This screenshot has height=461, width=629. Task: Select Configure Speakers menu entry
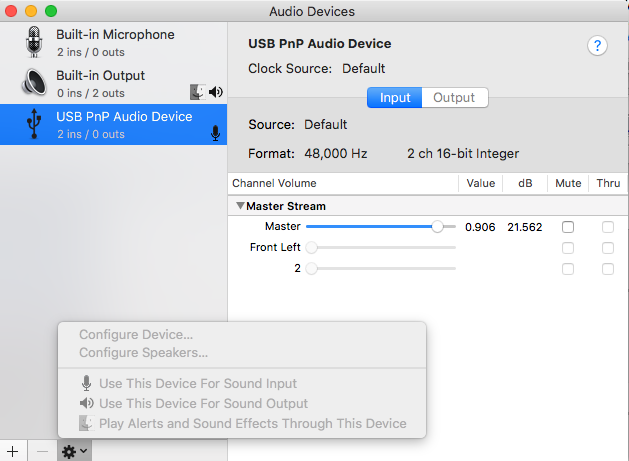pyautogui.click(x=143, y=353)
